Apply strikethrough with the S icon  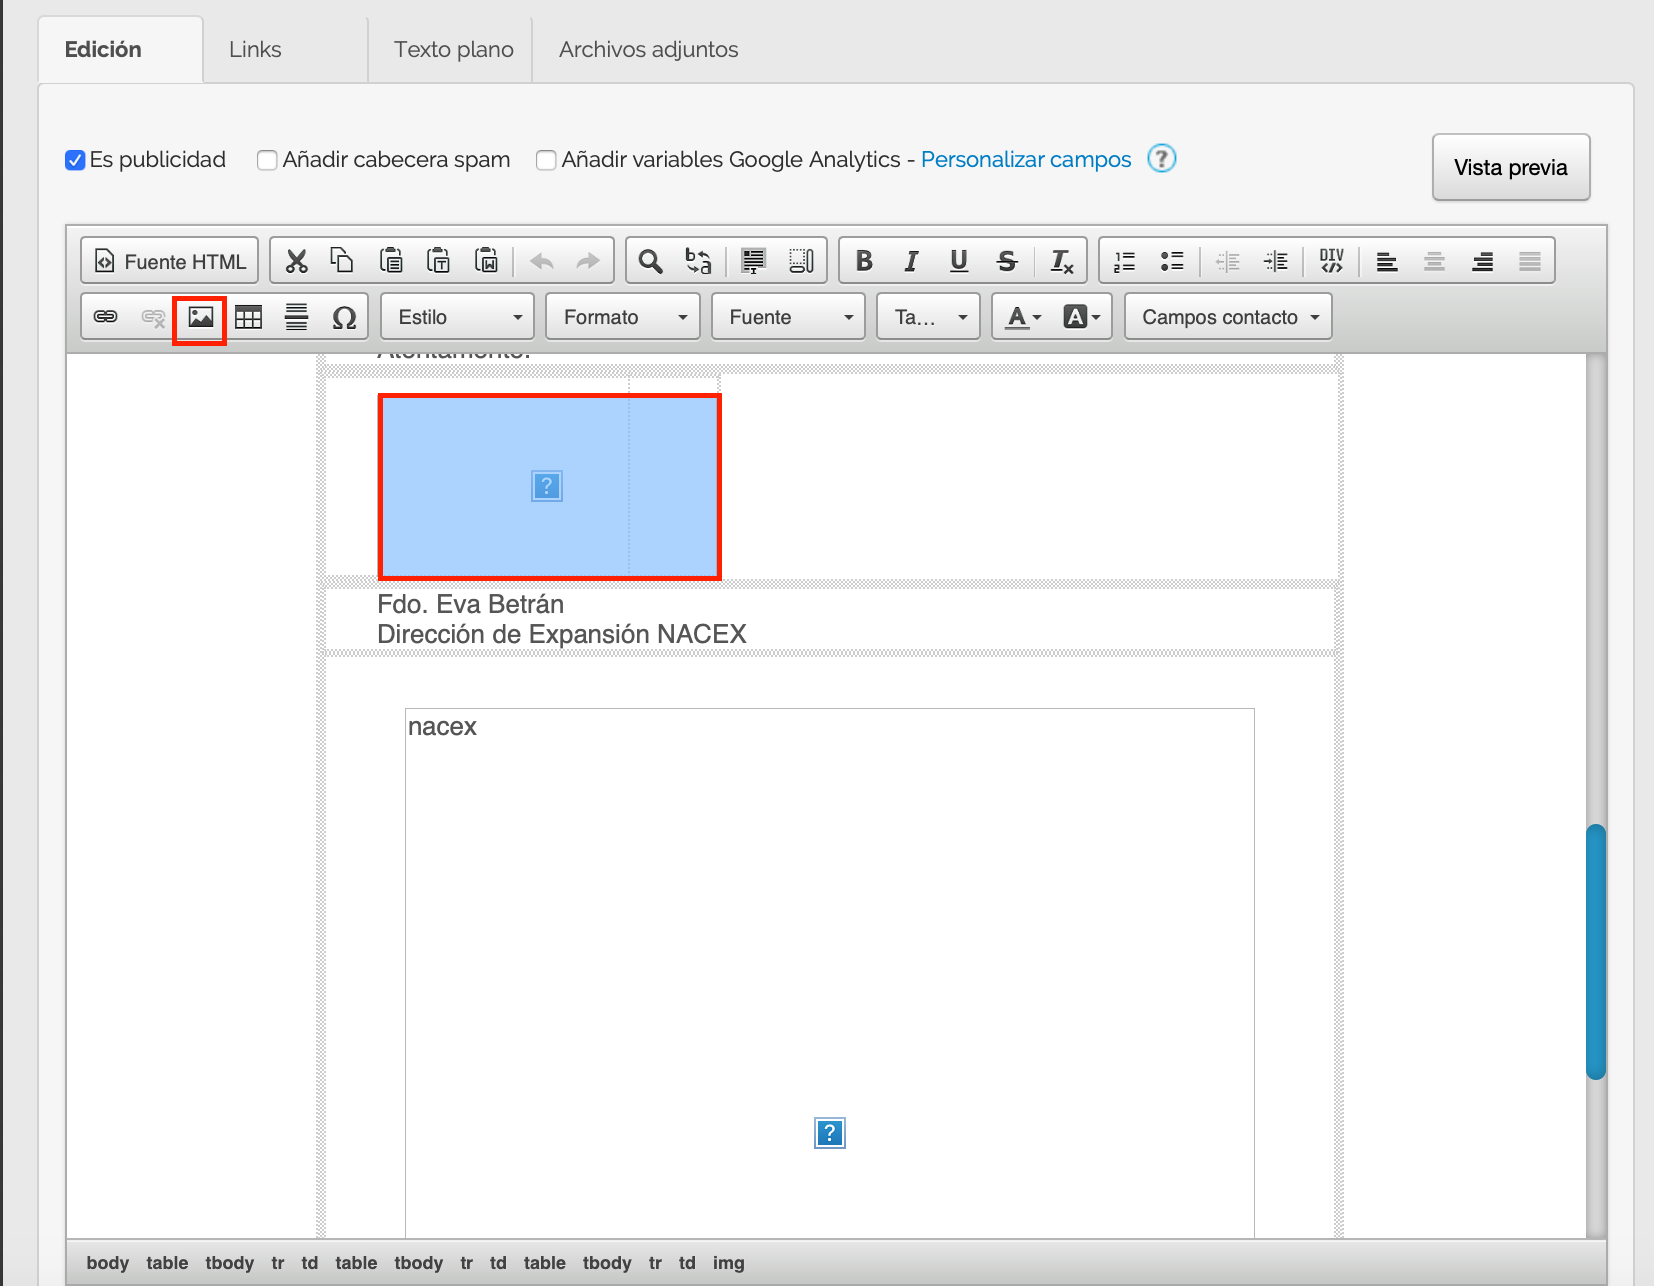pos(1007,262)
